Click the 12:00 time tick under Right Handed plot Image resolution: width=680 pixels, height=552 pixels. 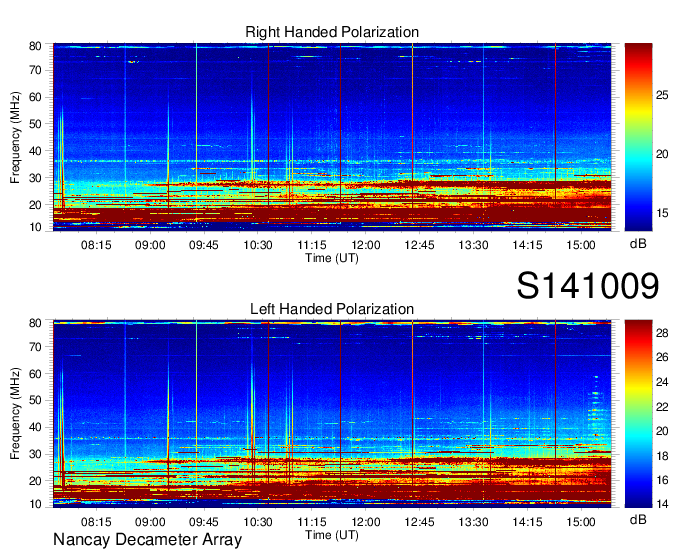click(366, 245)
